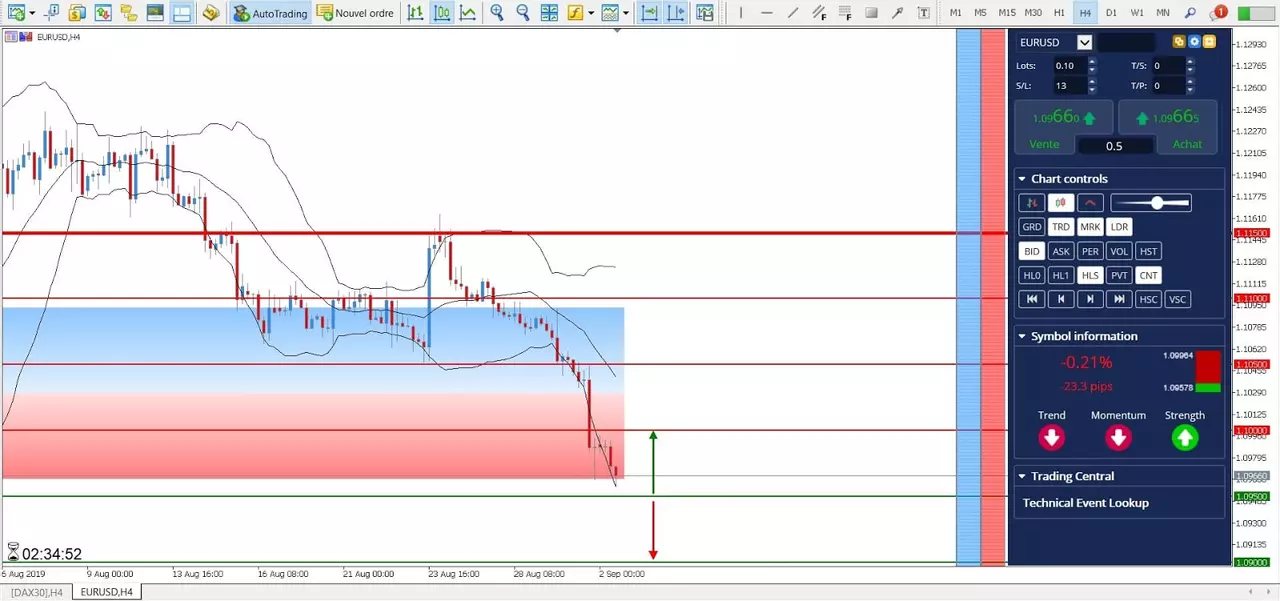Select the vertical line drawing tool
The height and width of the screenshot is (601, 1280).
(741, 13)
